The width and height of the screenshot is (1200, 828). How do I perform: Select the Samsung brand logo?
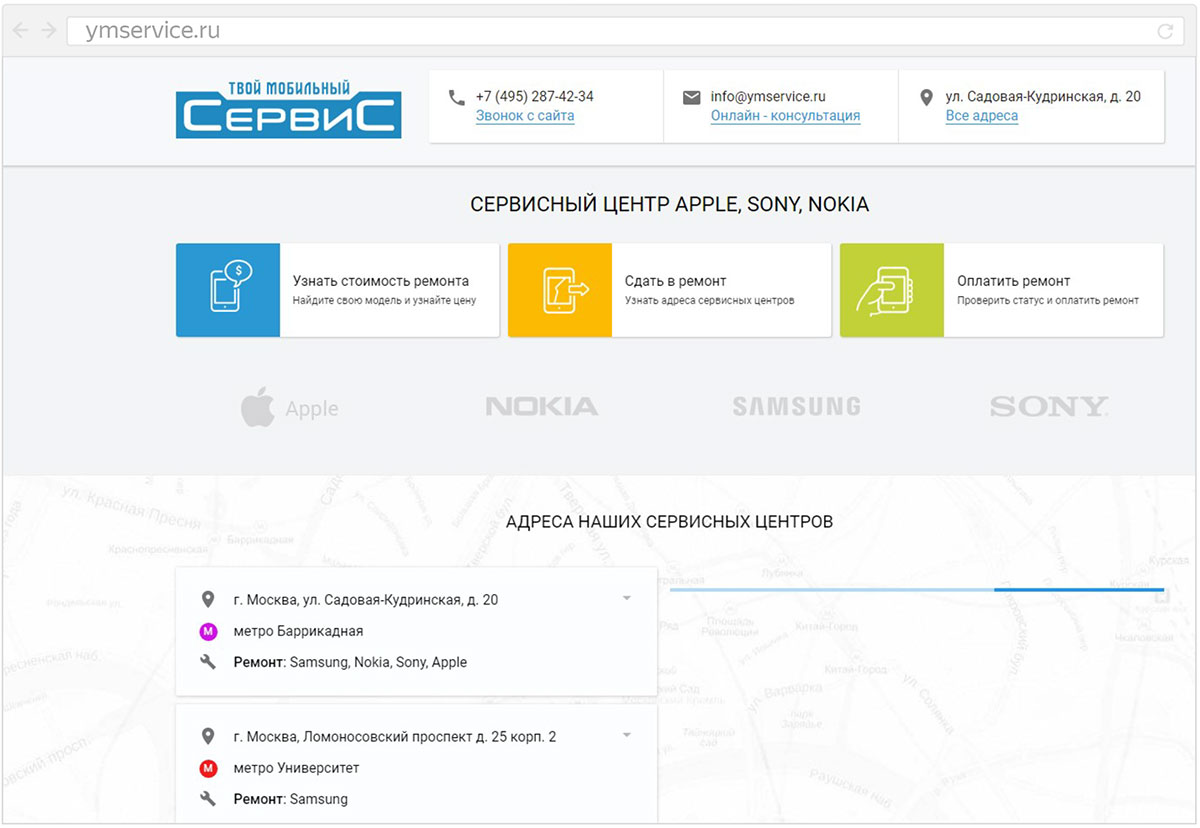796,407
